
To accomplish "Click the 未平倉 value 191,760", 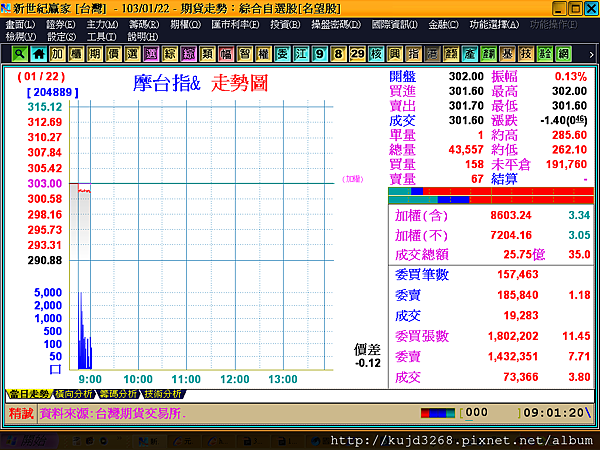I will (566, 165).
